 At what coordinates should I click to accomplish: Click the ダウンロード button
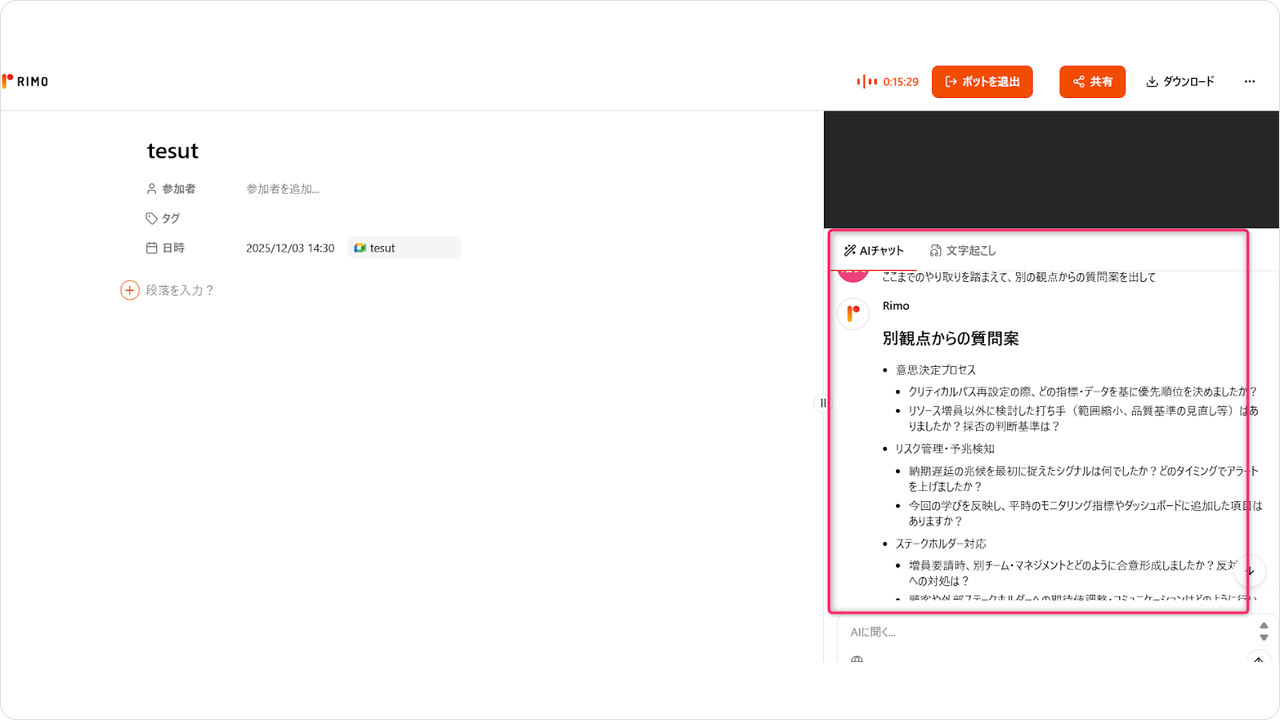pyautogui.click(x=1180, y=82)
